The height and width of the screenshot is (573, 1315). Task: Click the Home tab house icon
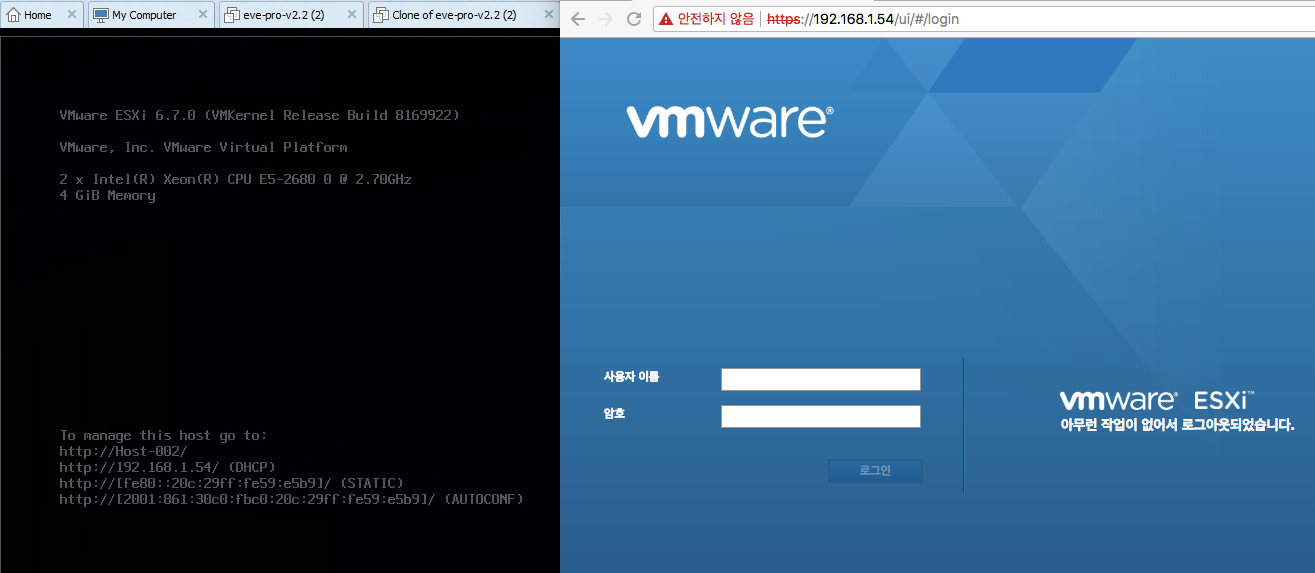point(14,15)
